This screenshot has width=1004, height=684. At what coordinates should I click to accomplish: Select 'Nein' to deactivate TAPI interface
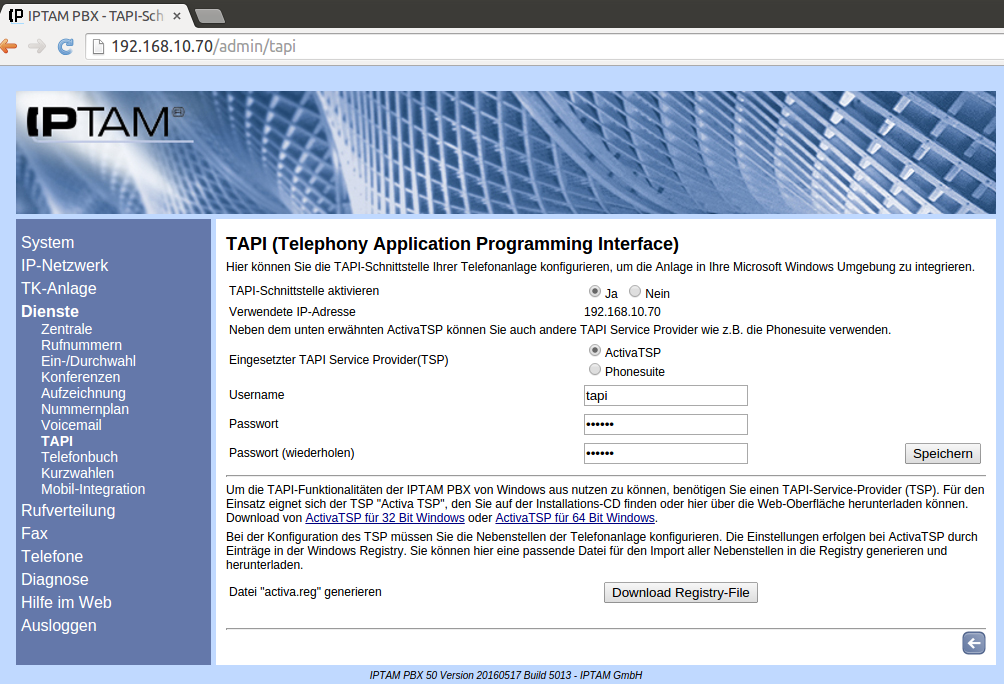pyautogui.click(x=635, y=292)
